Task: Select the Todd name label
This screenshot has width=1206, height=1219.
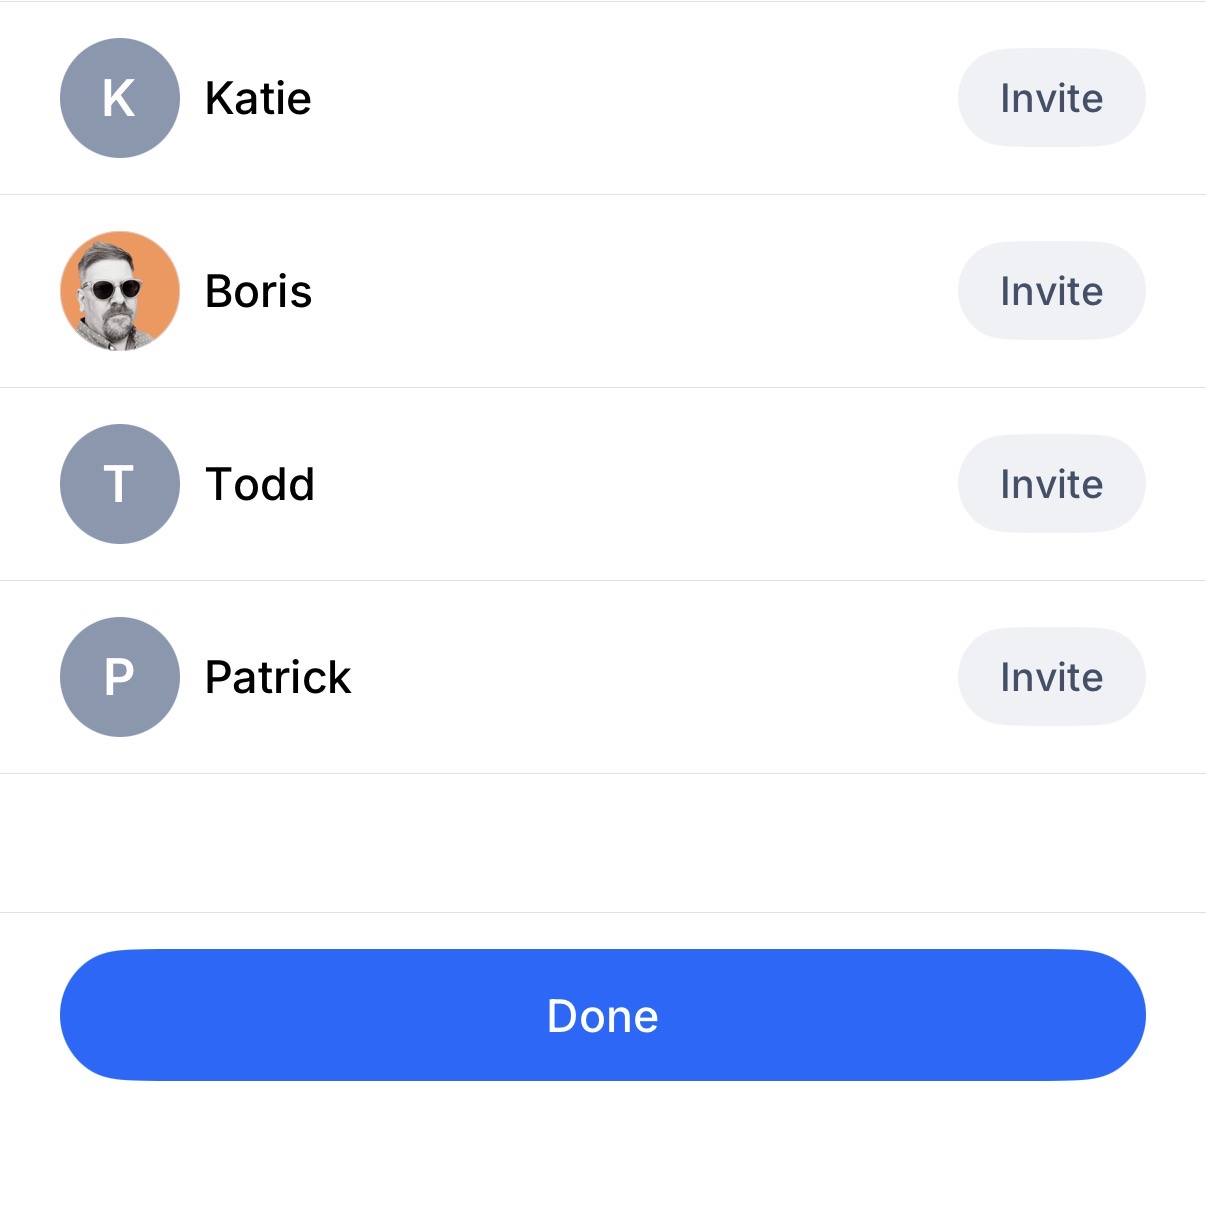Action: point(260,484)
